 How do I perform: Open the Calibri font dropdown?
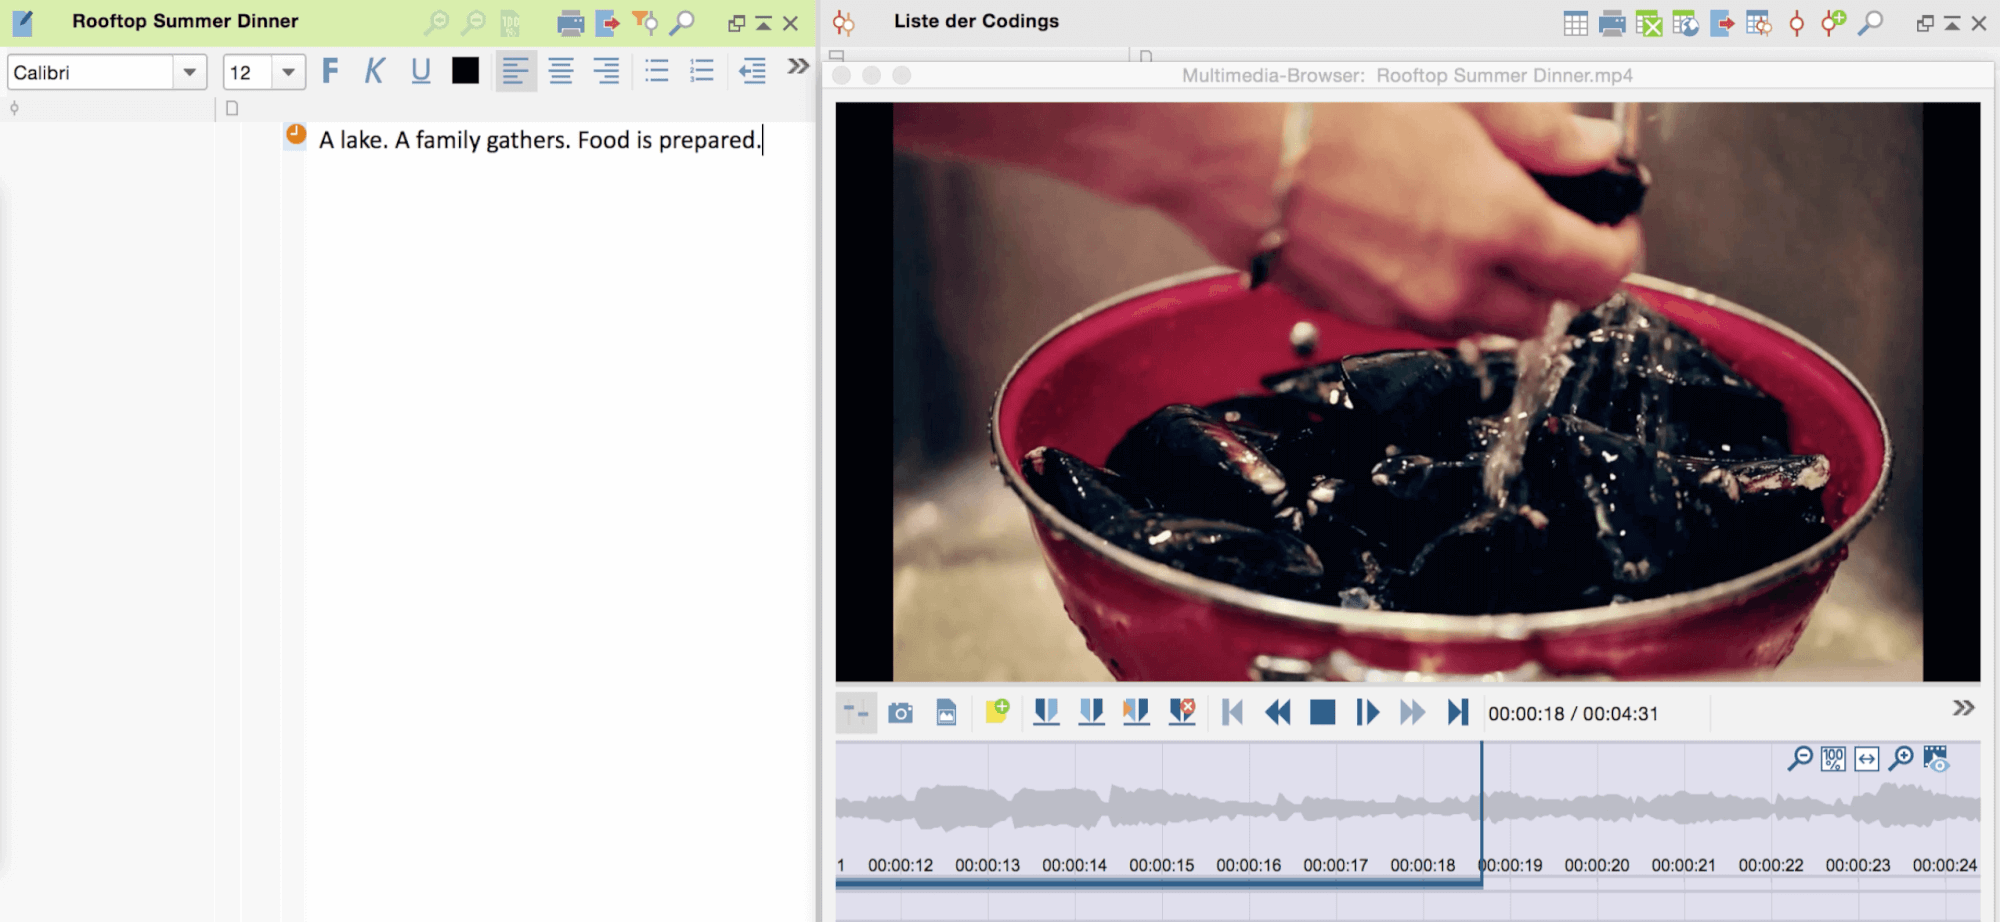click(189, 72)
